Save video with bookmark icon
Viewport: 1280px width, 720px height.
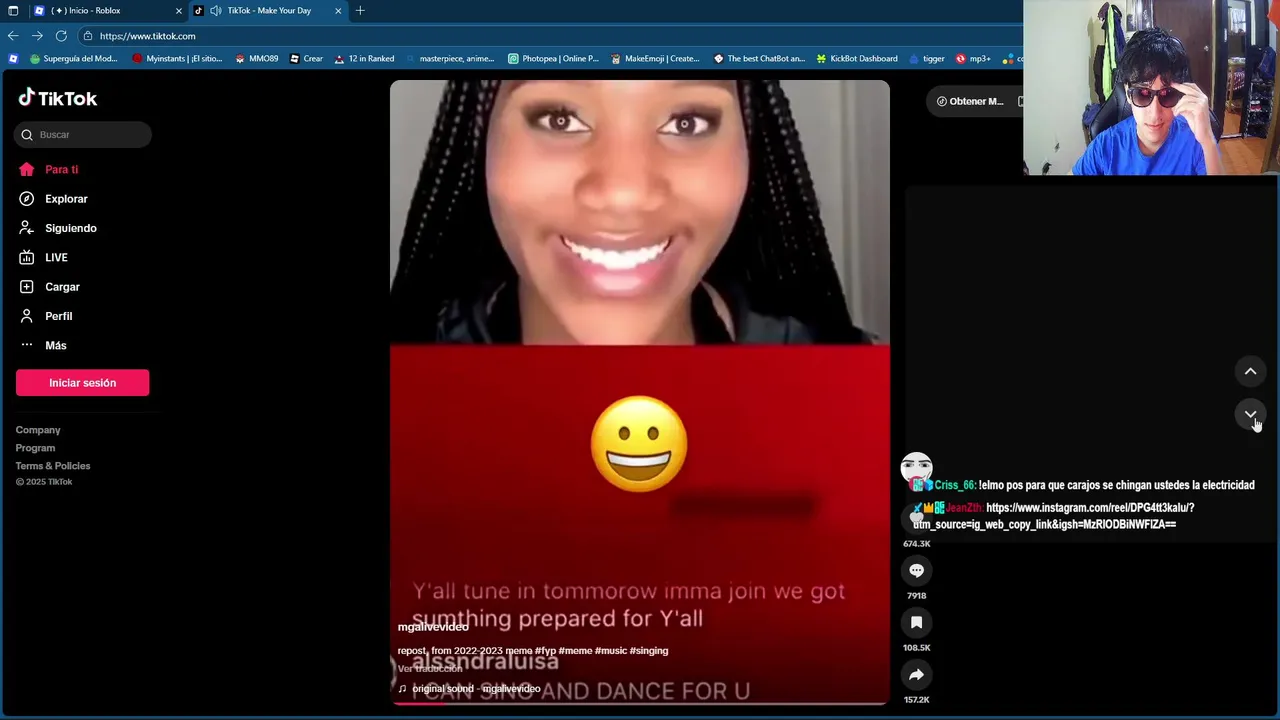click(916, 622)
